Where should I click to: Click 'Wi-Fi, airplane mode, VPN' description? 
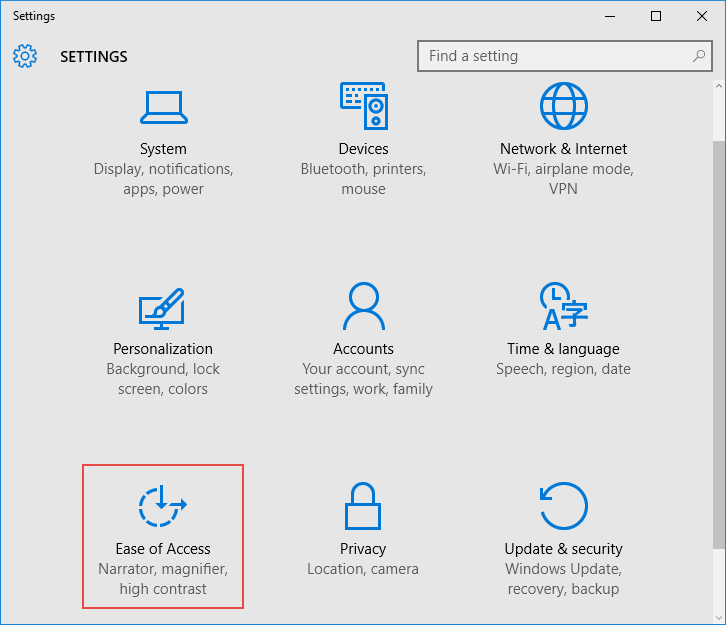[x=563, y=179]
